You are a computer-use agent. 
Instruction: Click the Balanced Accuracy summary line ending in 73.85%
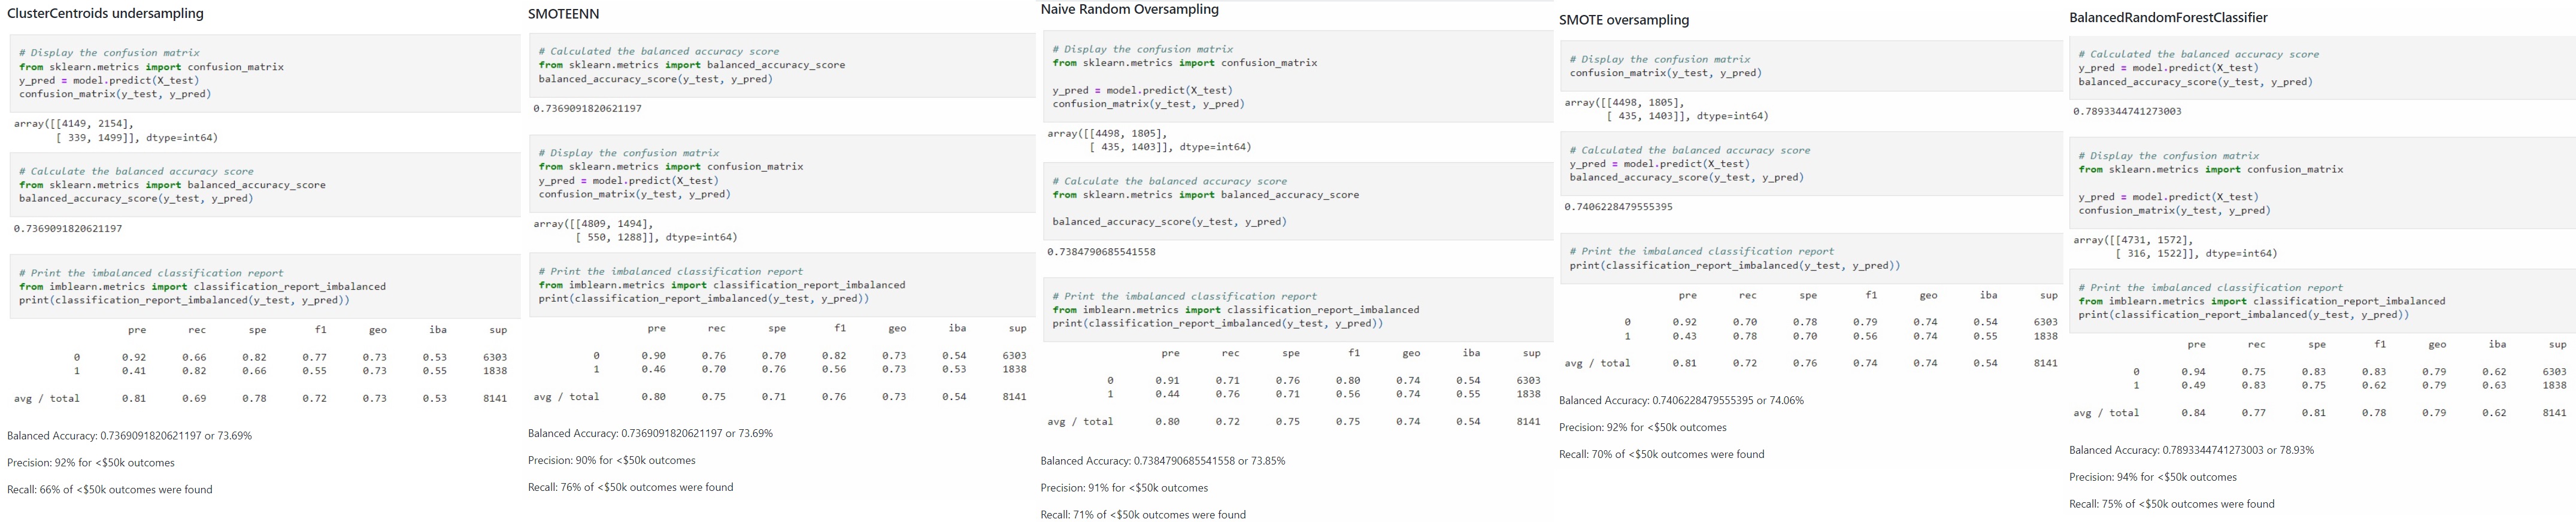pos(1162,461)
